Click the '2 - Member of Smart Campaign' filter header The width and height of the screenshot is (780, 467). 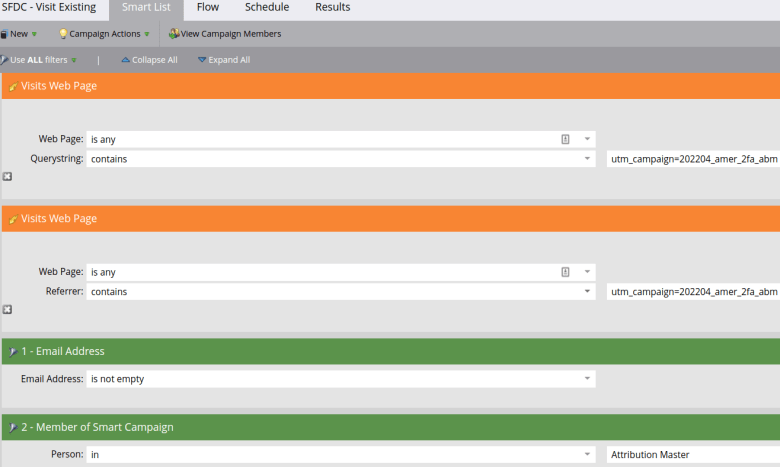(x=391, y=427)
